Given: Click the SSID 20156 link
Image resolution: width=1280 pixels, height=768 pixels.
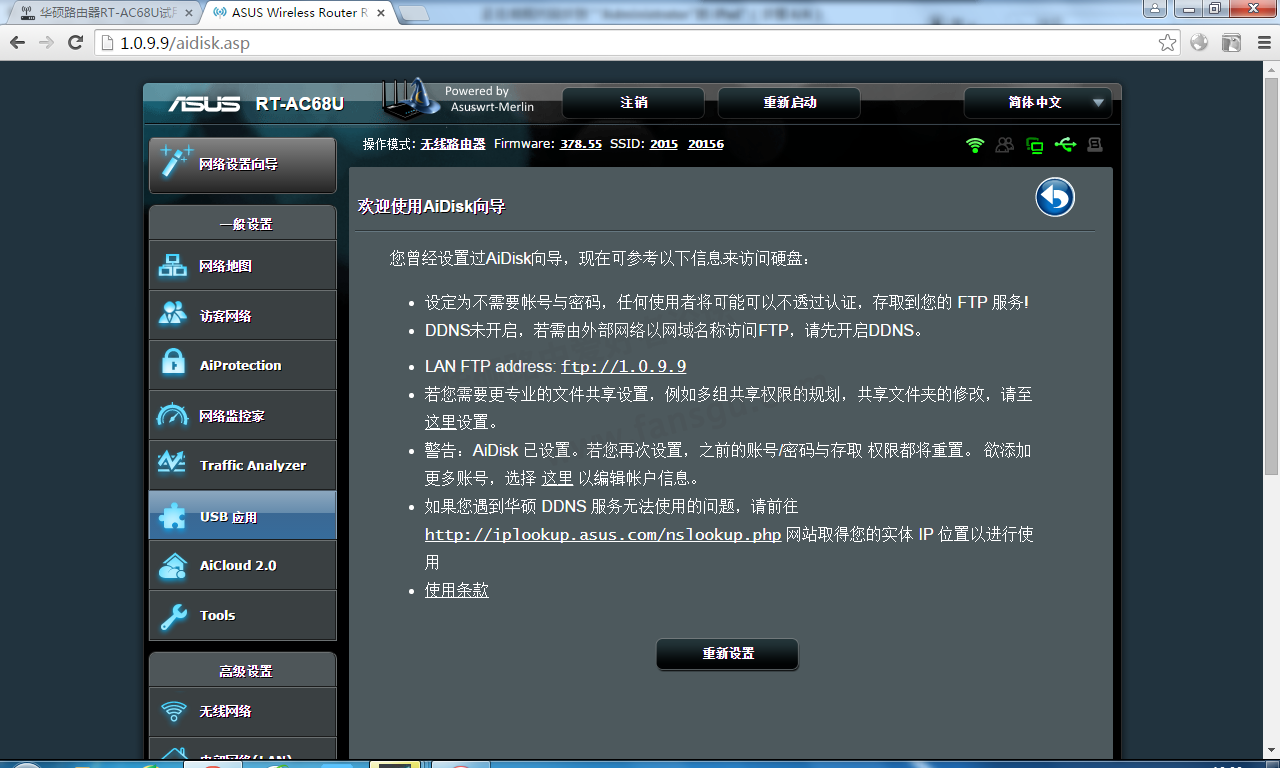Looking at the screenshot, I should coord(706,144).
